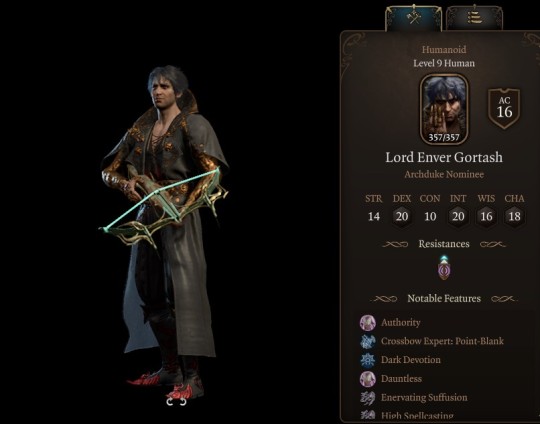Screen dimensions: 540x424
Task: Click the WIS 16 ability score
Action: 486,217
